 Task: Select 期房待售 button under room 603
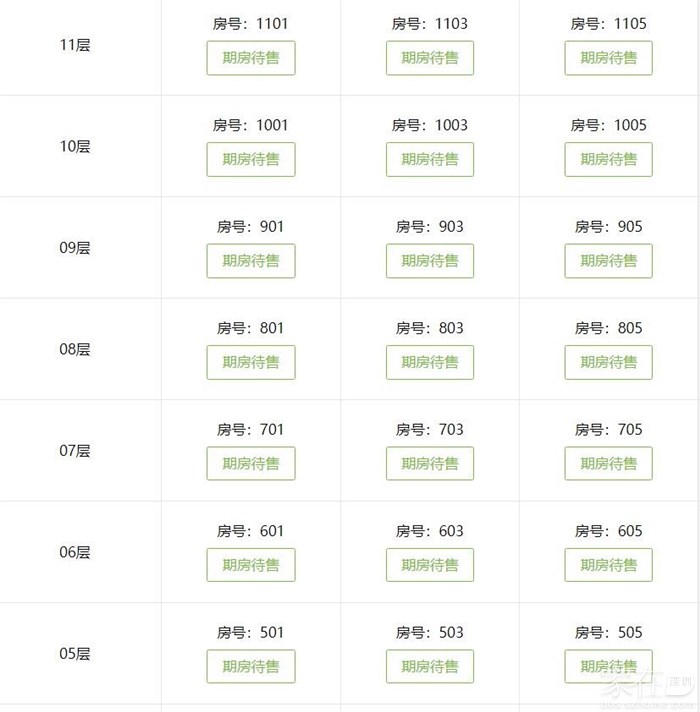tap(430, 565)
